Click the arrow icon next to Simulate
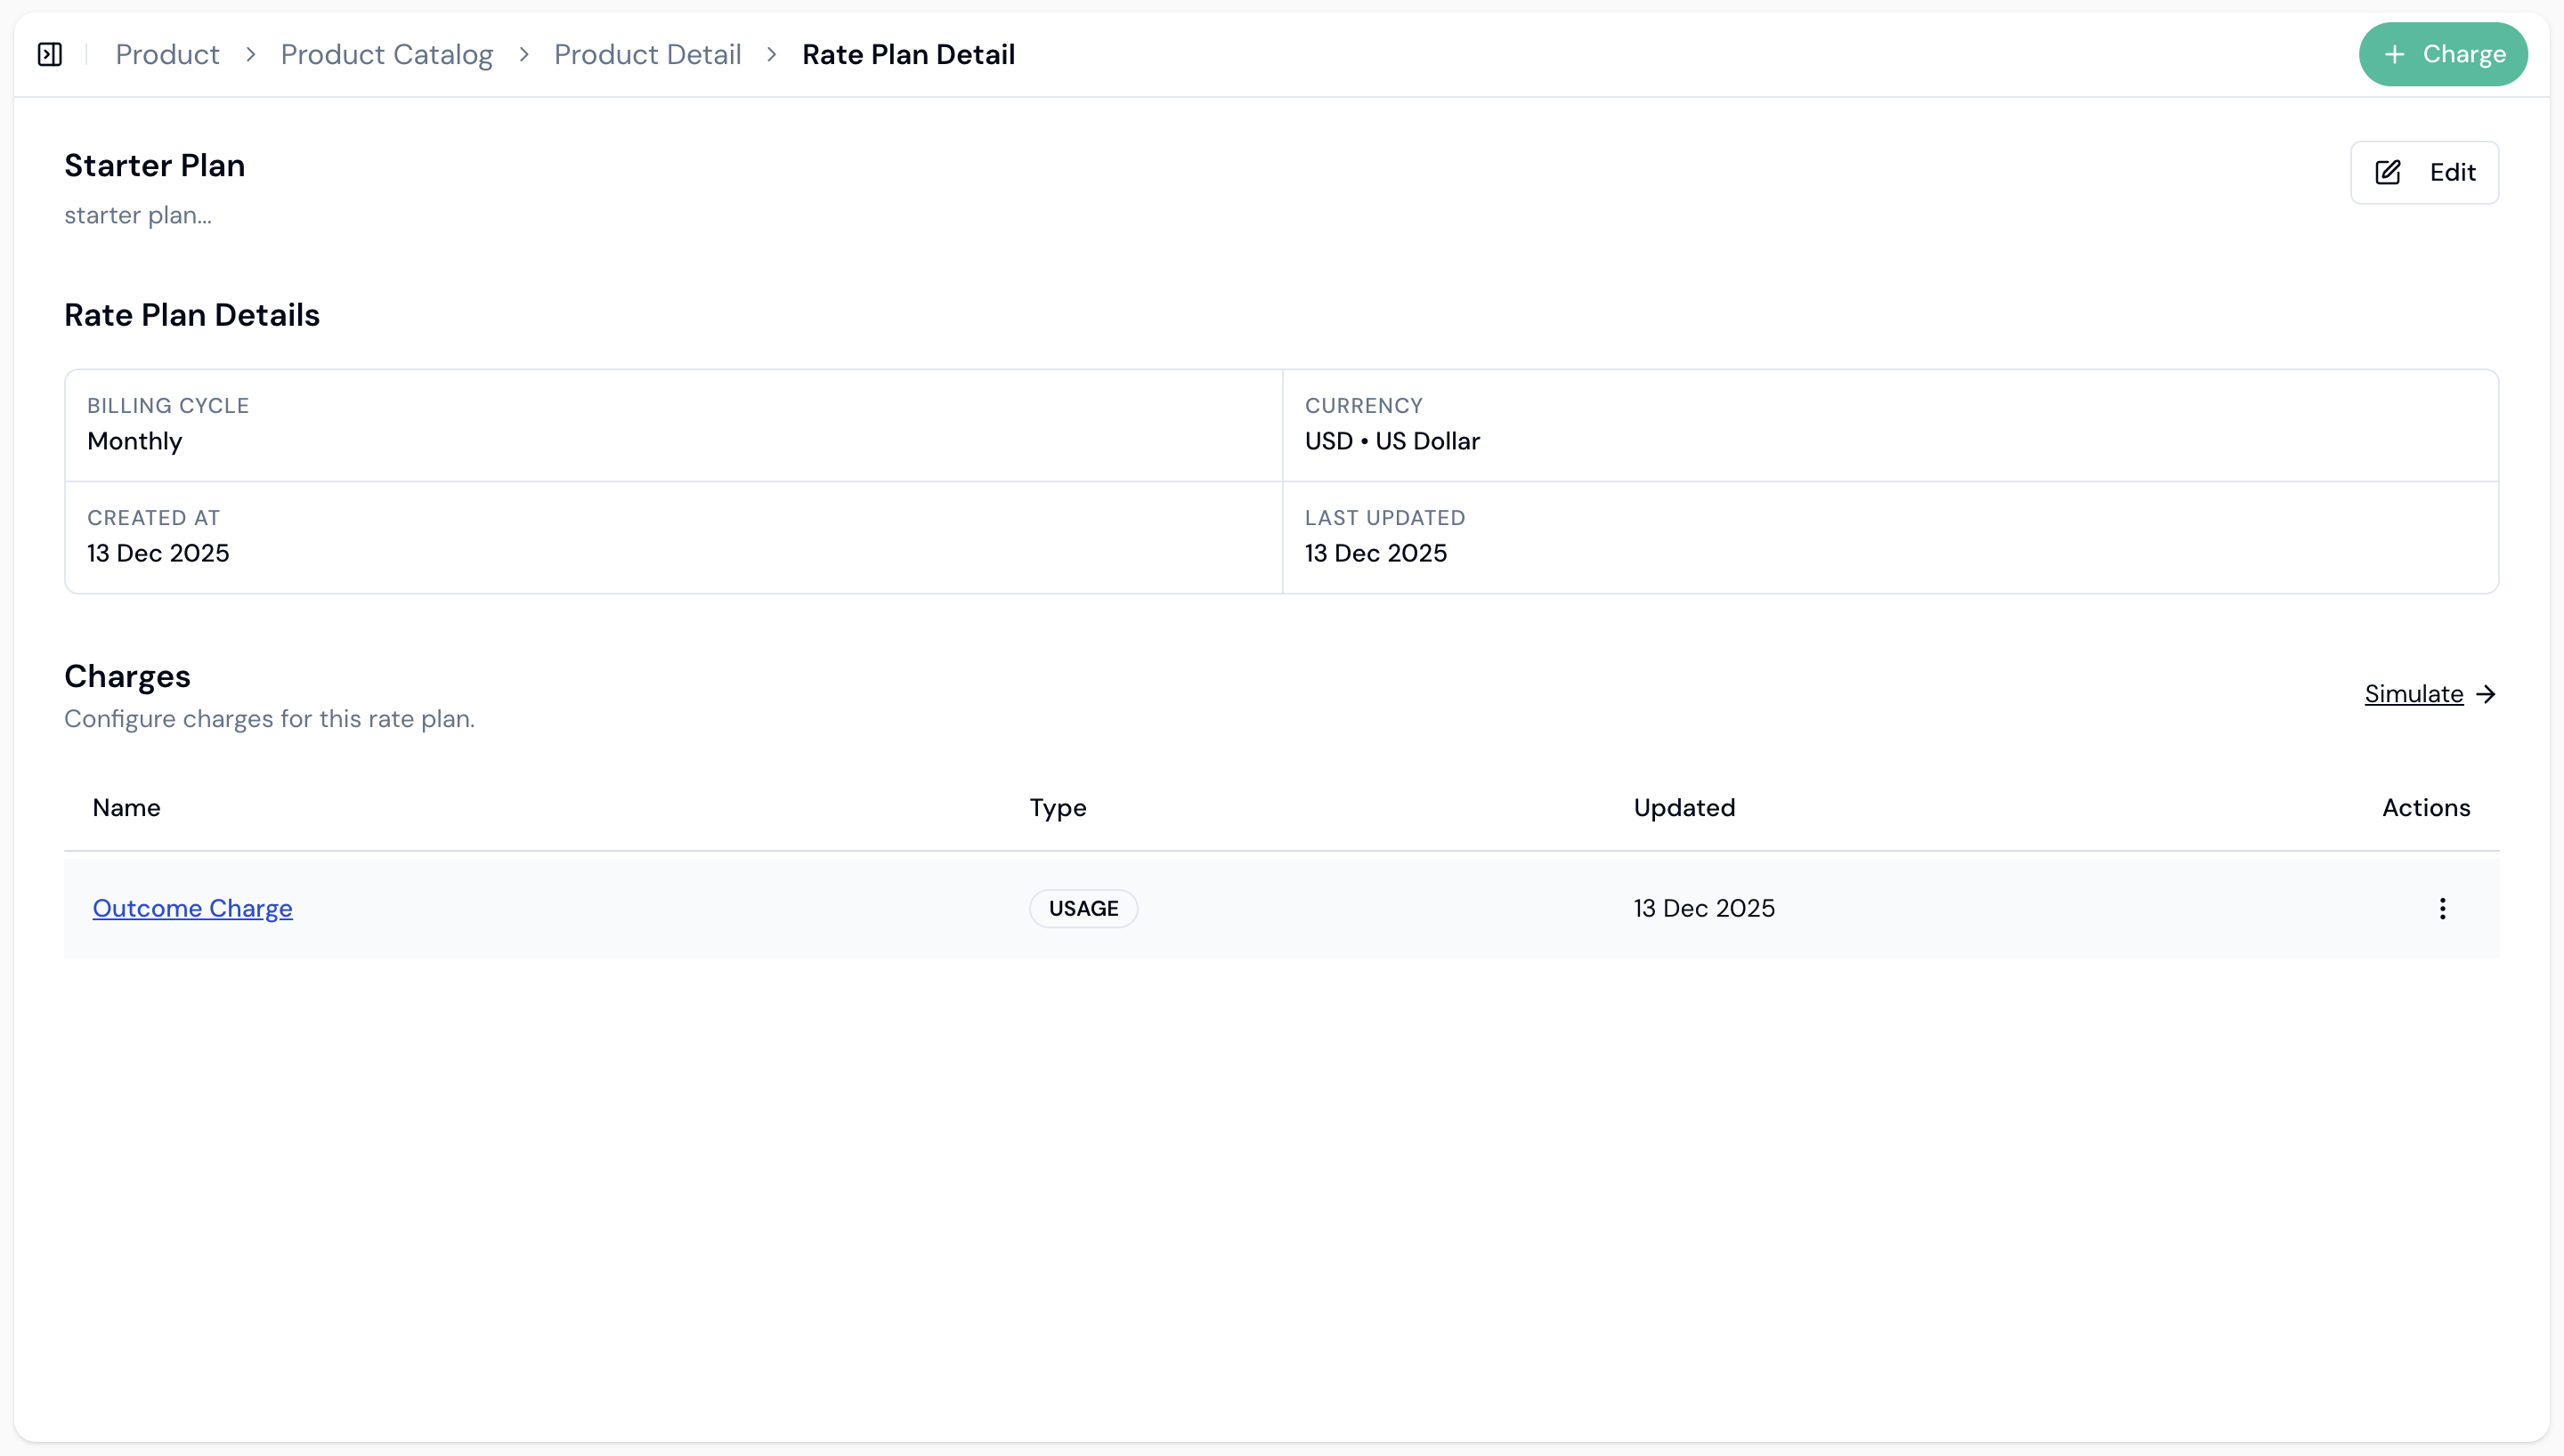Image resolution: width=2564 pixels, height=1456 pixels. pos(2486,694)
